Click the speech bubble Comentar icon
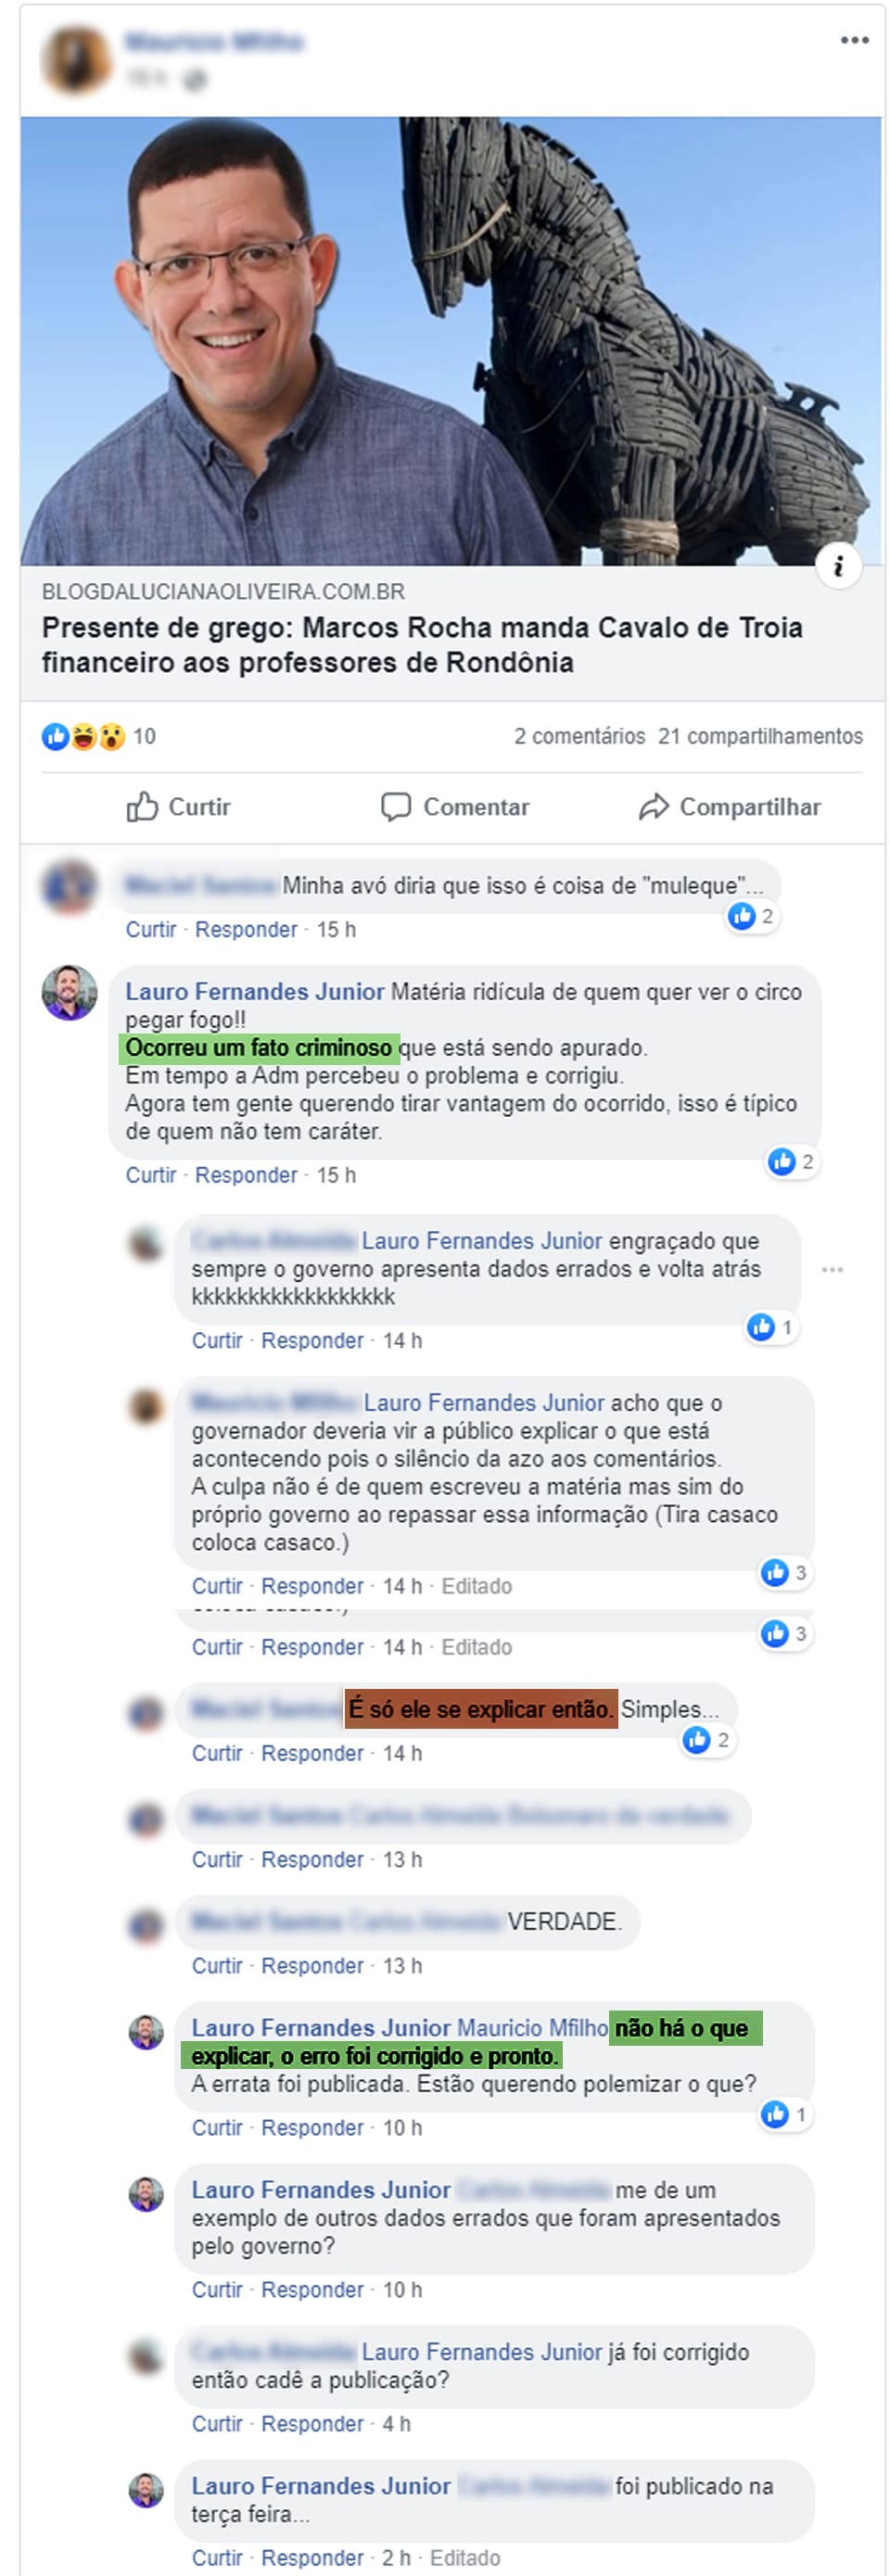This screenshot has height=2576, width=890. point(396,807)
